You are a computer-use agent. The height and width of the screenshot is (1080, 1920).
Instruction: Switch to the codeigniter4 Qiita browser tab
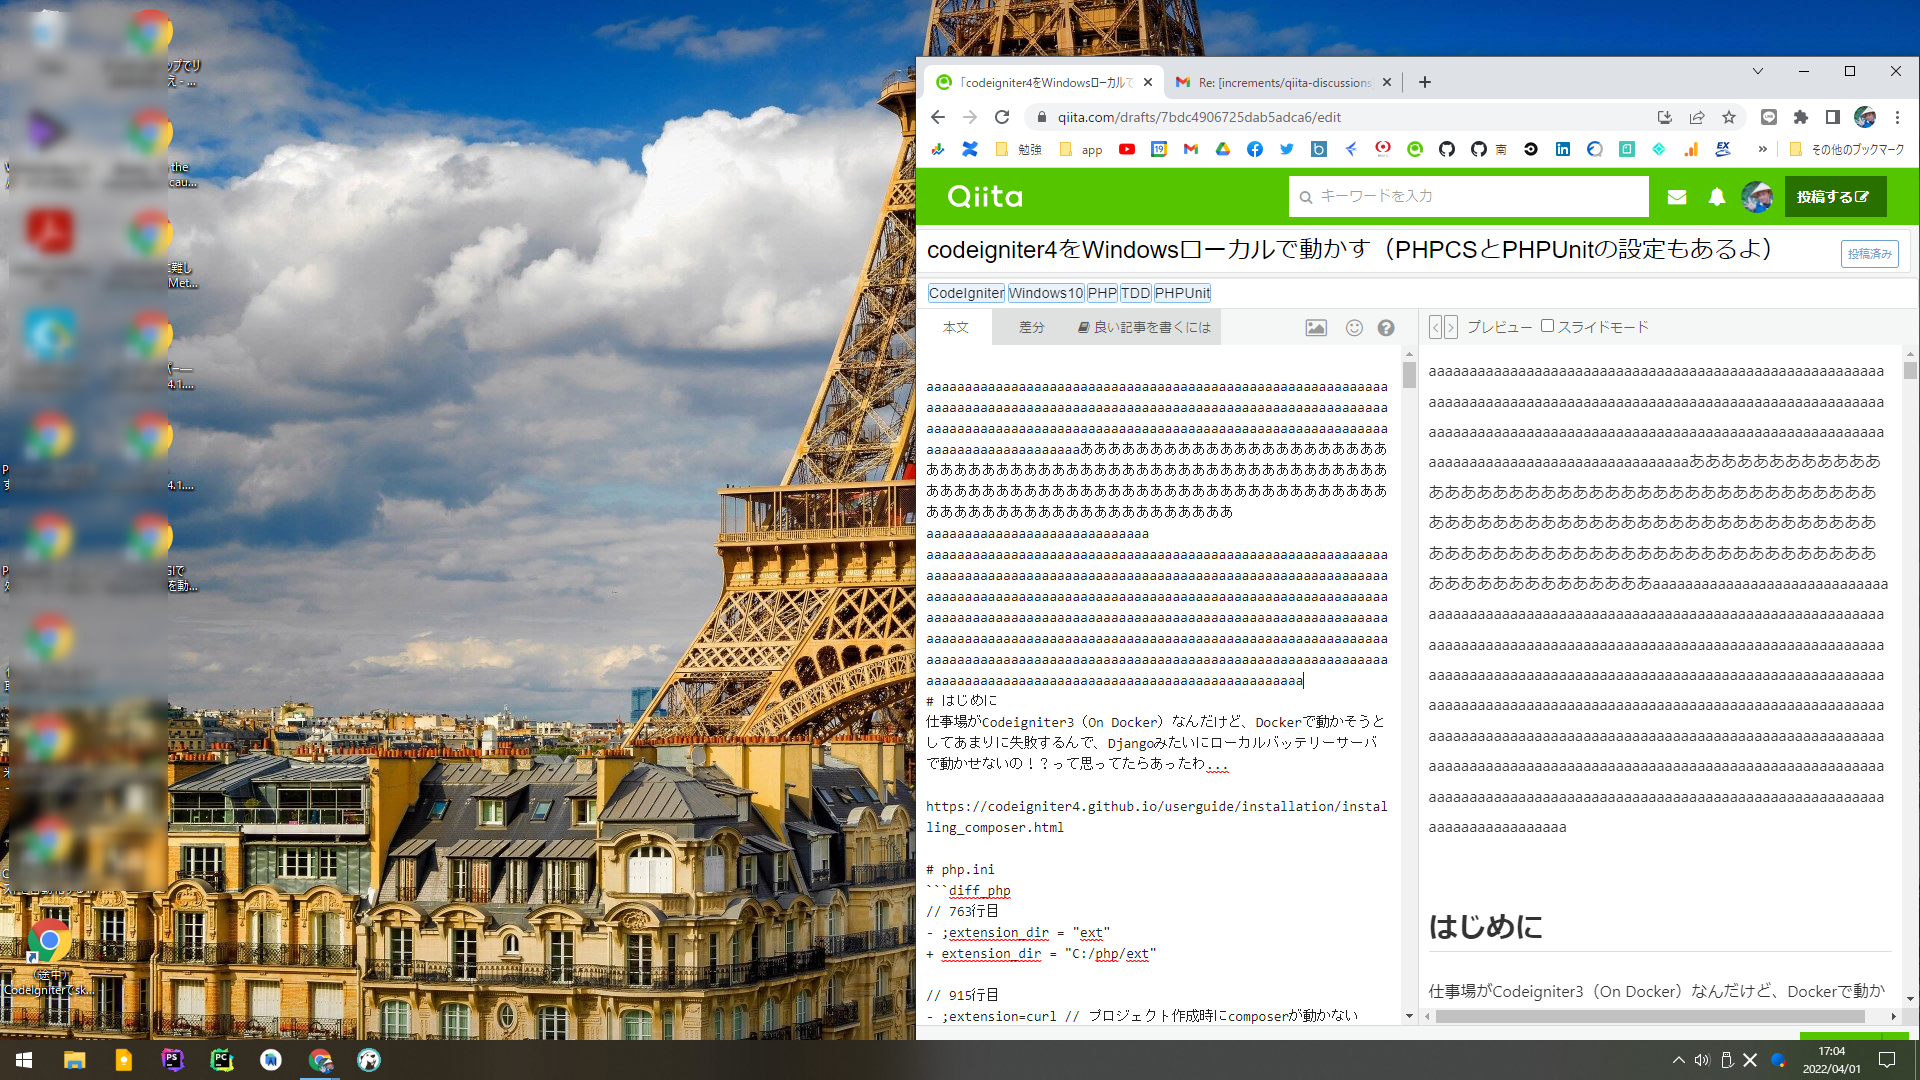[x=1044, y=83]
